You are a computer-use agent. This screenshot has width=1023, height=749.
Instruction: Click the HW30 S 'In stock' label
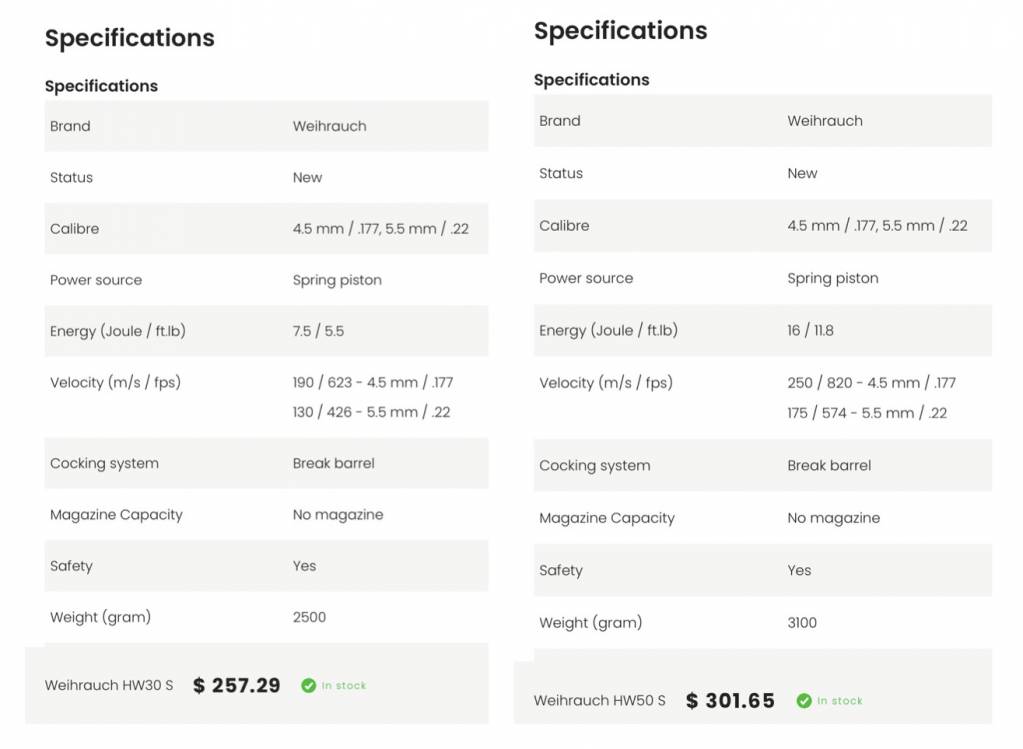click(344, 686)
